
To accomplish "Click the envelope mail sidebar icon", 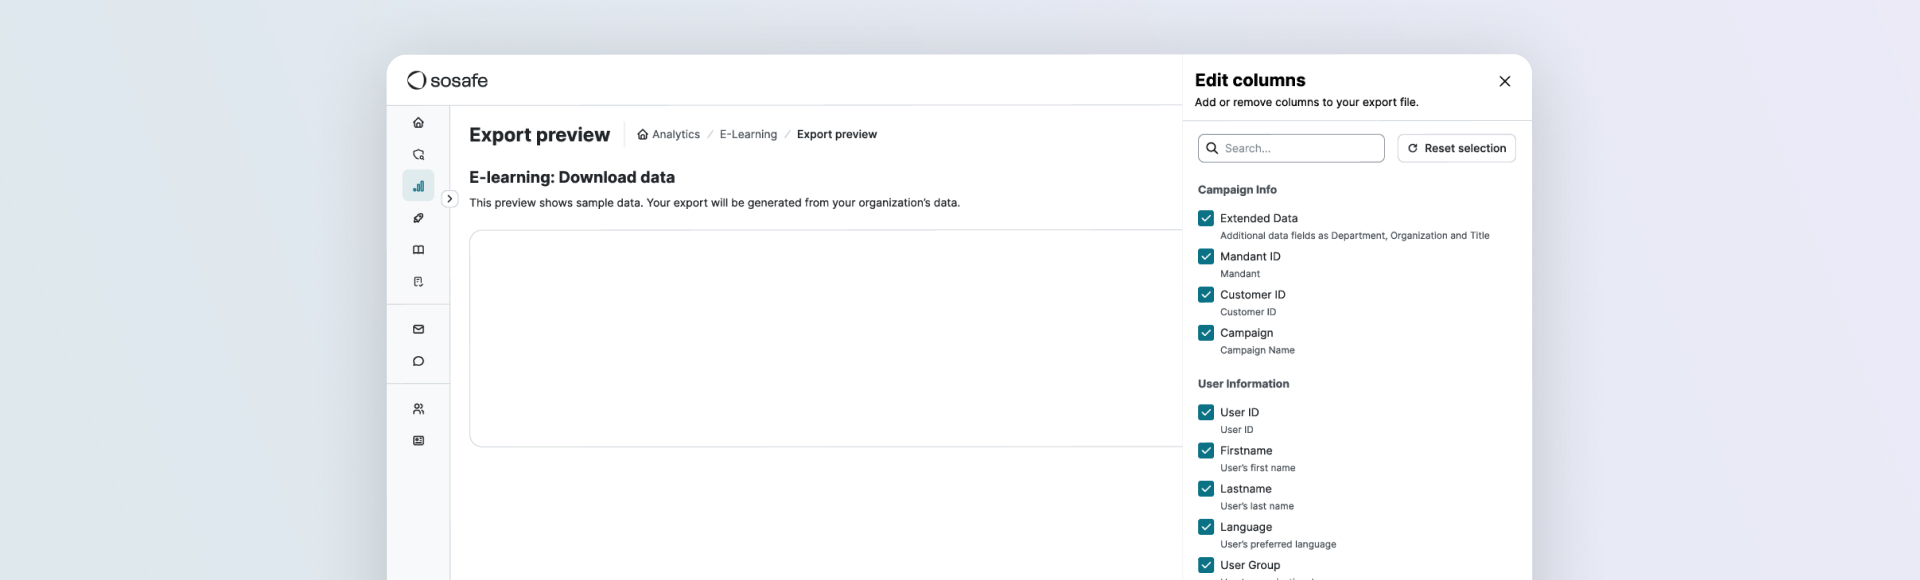I will pos(418,329).
